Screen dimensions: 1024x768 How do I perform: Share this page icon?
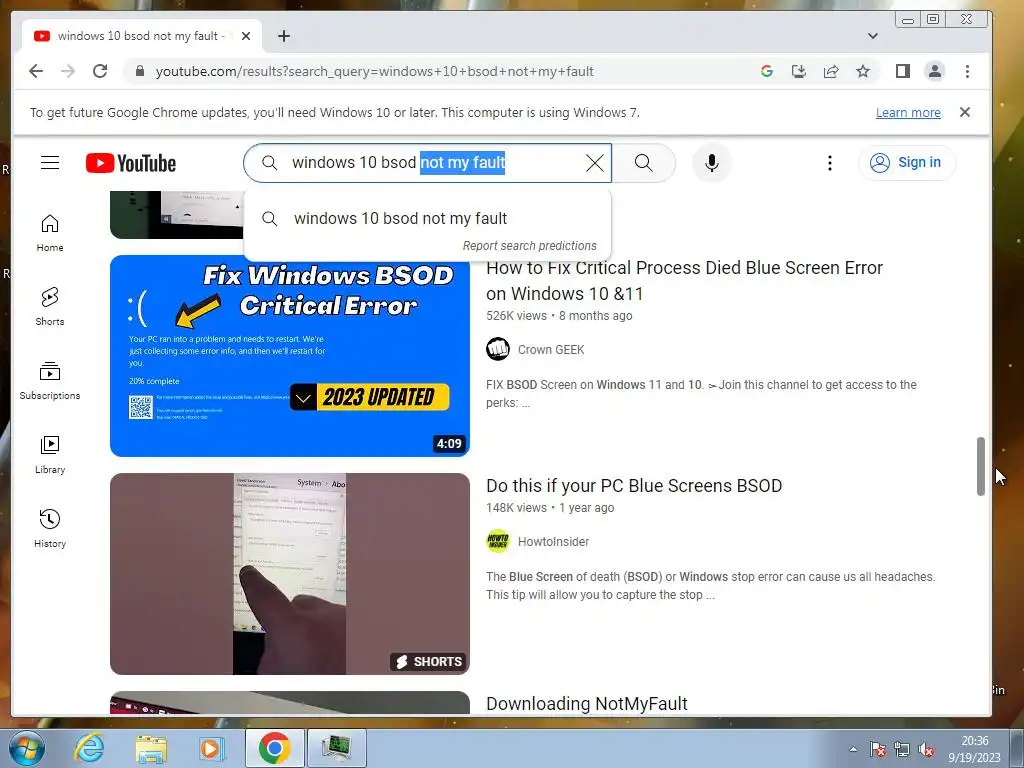(831, 71)
